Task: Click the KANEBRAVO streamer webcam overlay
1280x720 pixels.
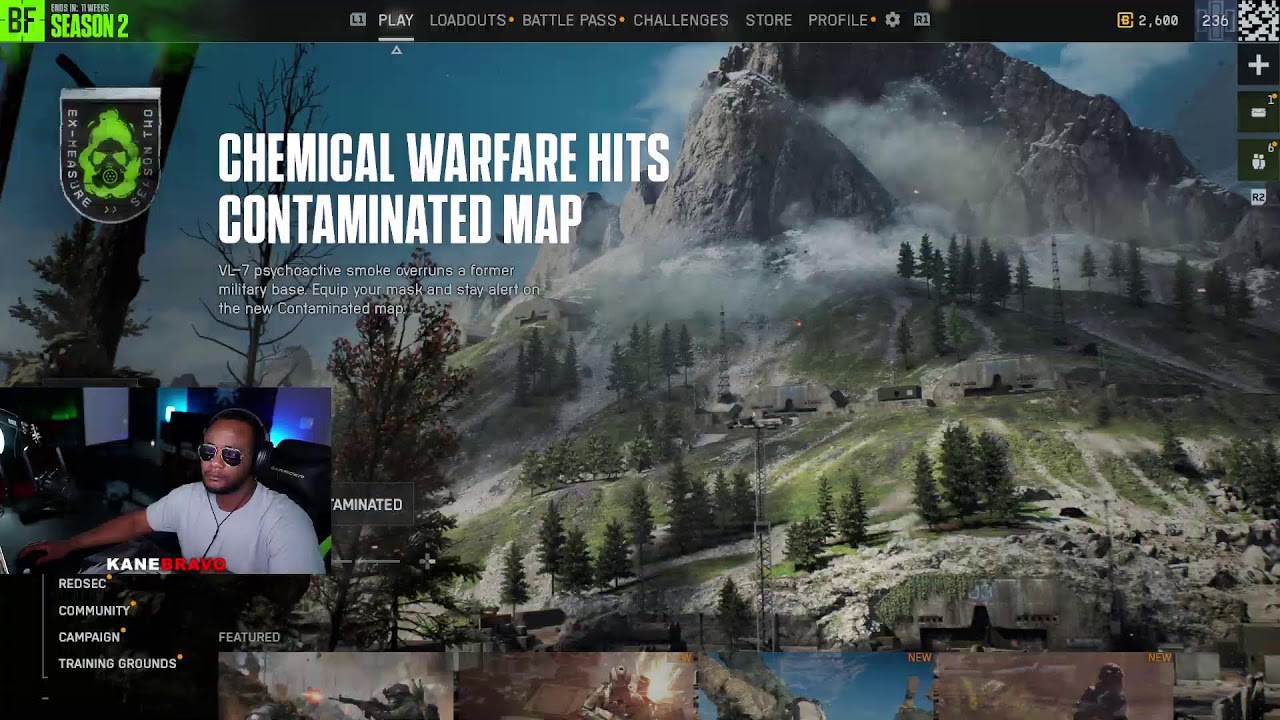Action: point(165,481)
